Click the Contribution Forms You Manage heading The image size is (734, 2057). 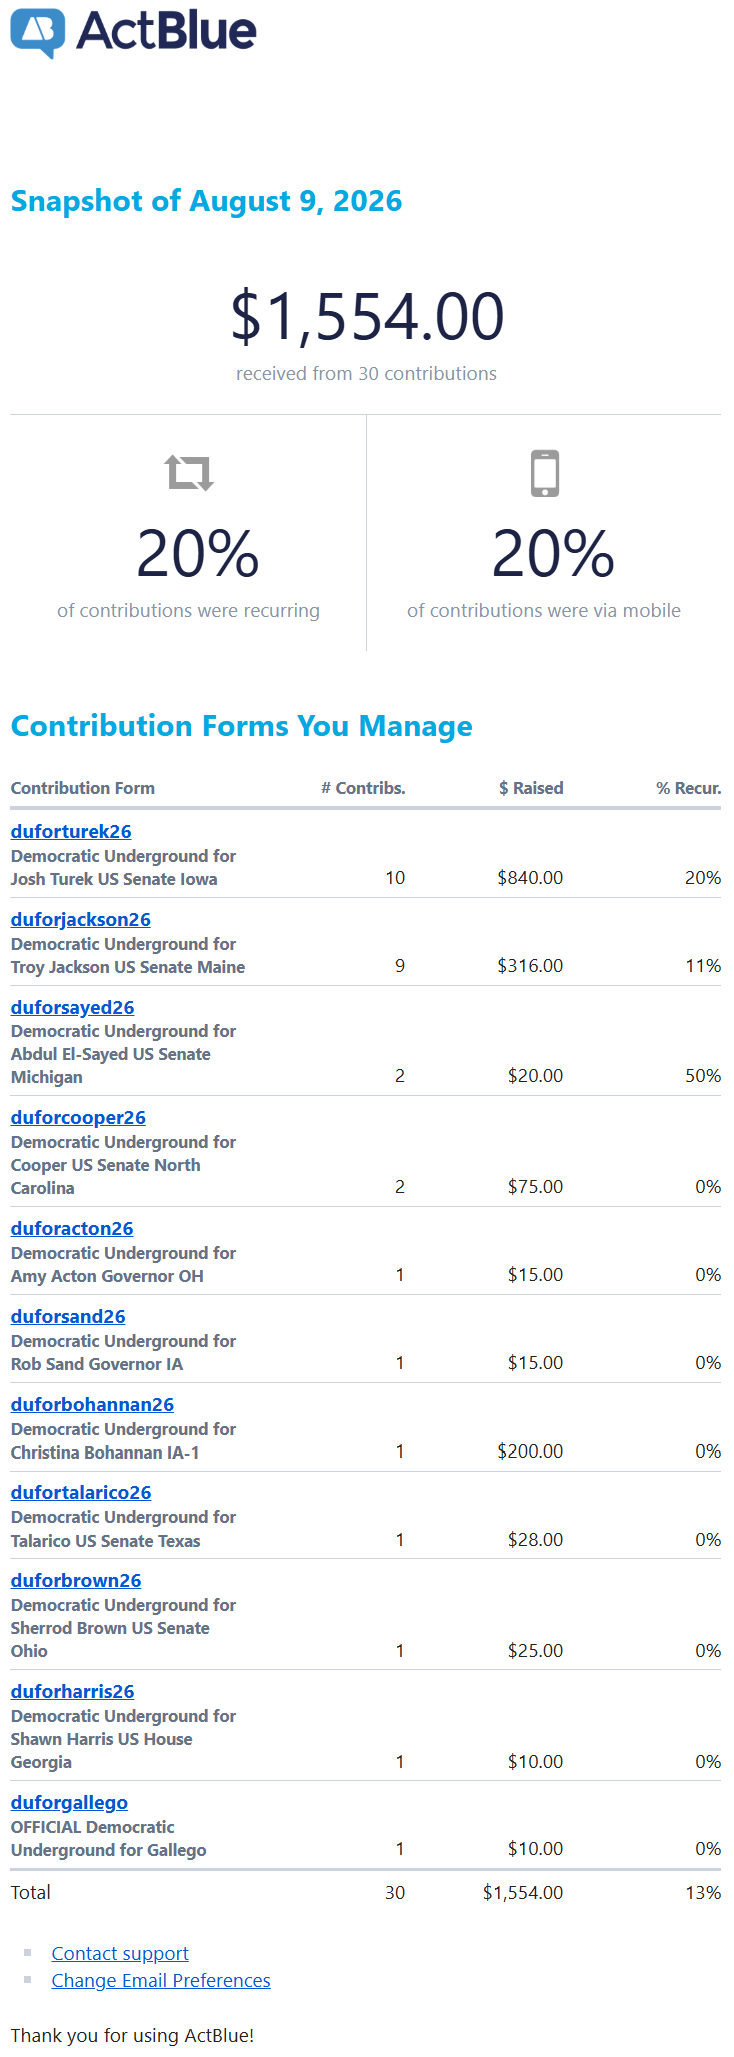tap(241, 726)
